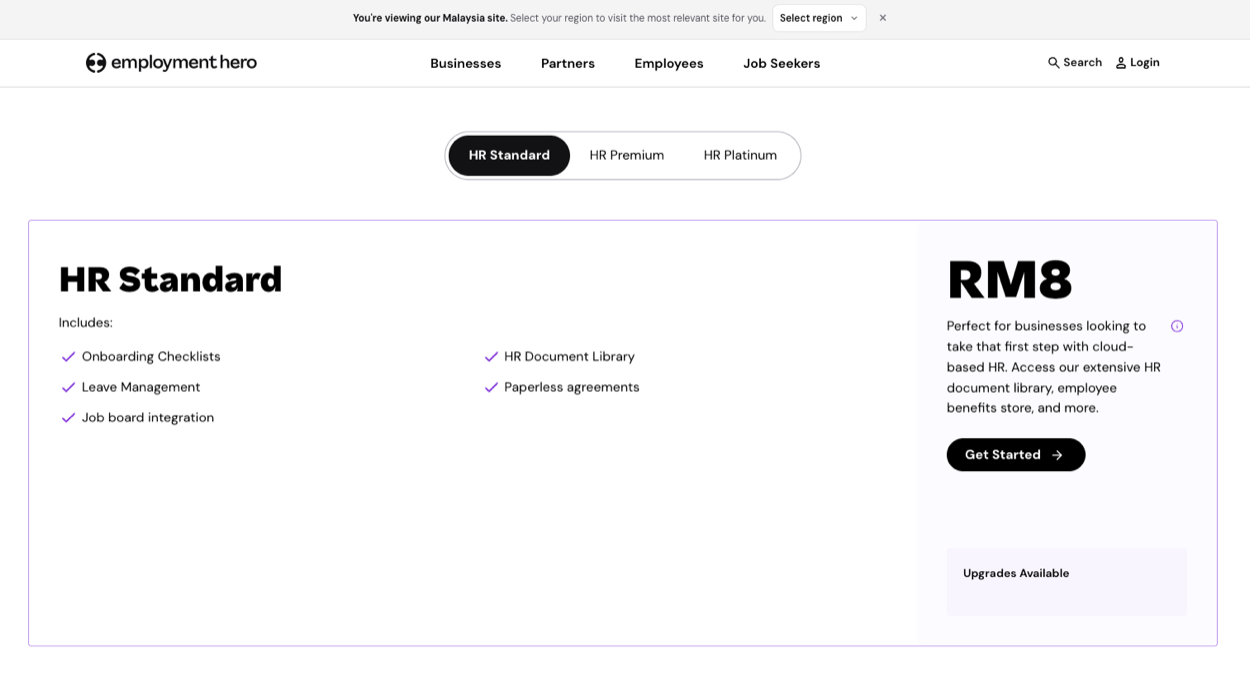Select the HR Standard plan tab
1250x677 pixels.
point(509,155)
